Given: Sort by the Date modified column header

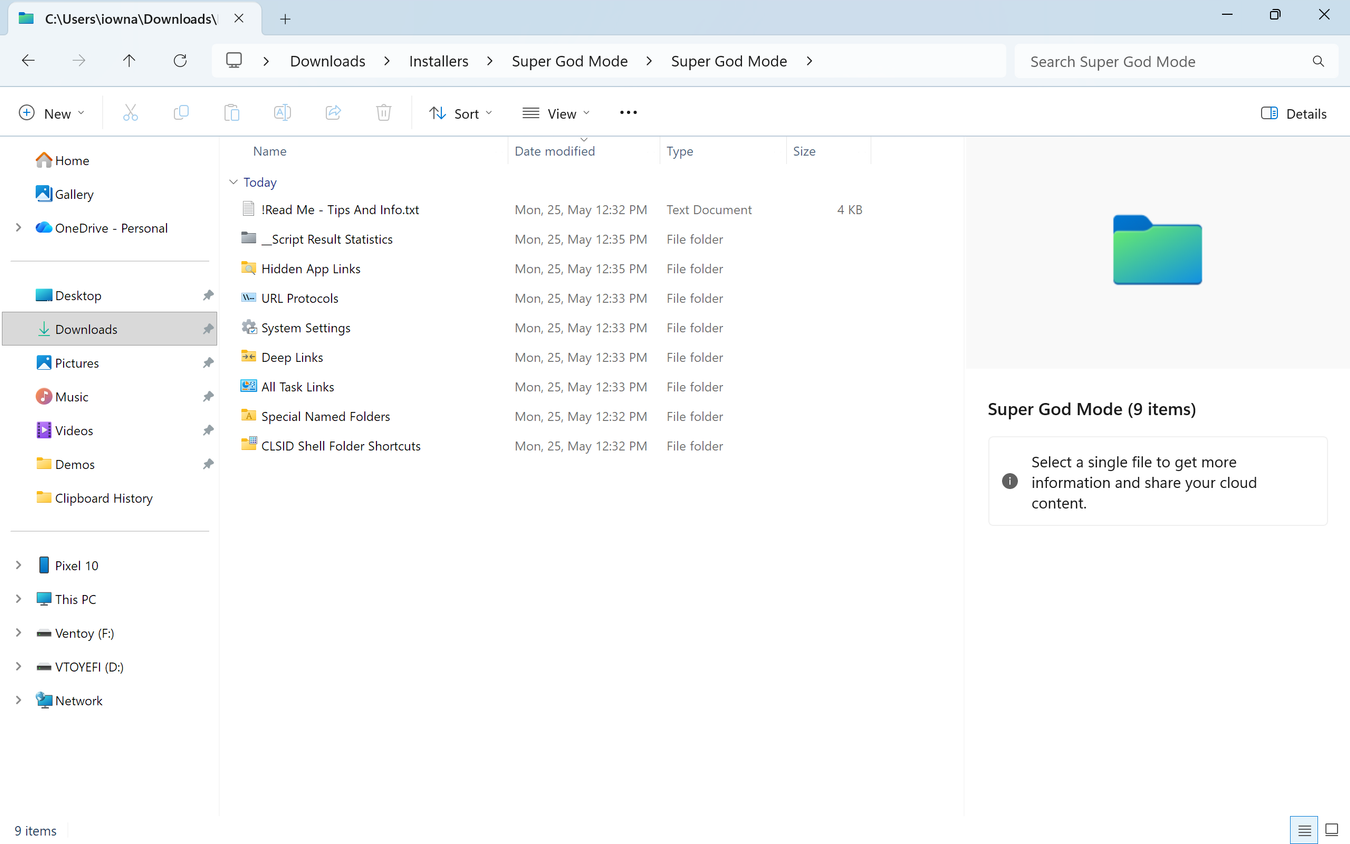Looking at the screenshot, I should tap(555, 151).
